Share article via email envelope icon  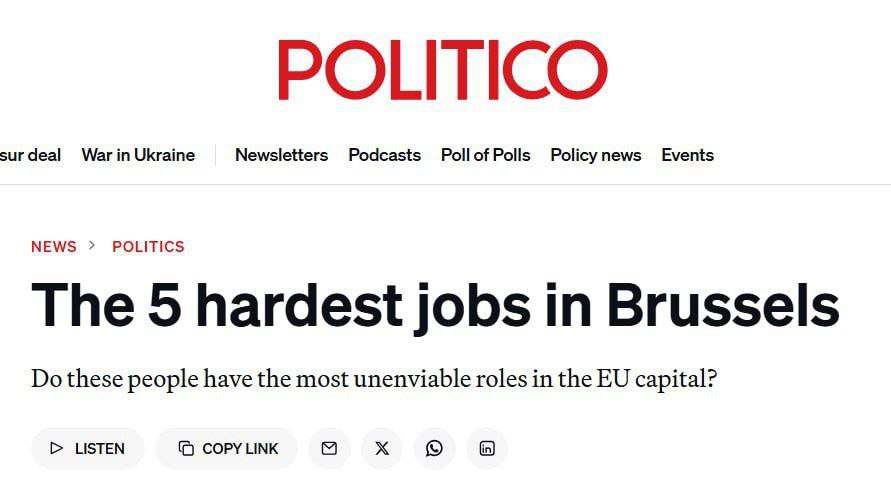coord(329,448)
